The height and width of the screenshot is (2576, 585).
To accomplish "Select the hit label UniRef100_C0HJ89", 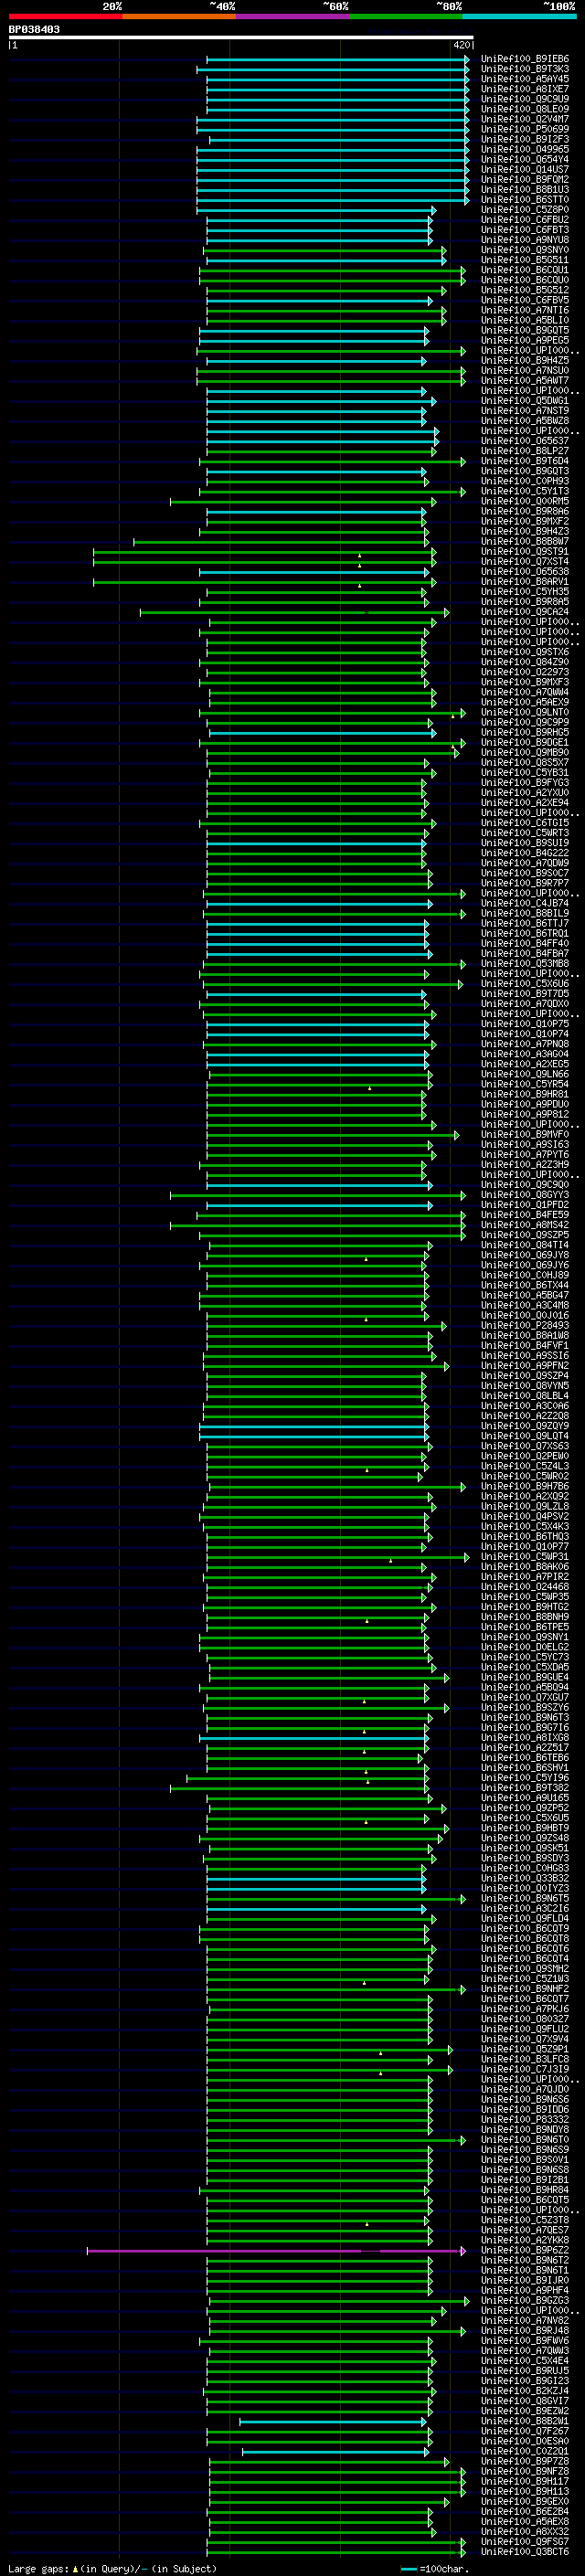I will tap(525, 1275).
